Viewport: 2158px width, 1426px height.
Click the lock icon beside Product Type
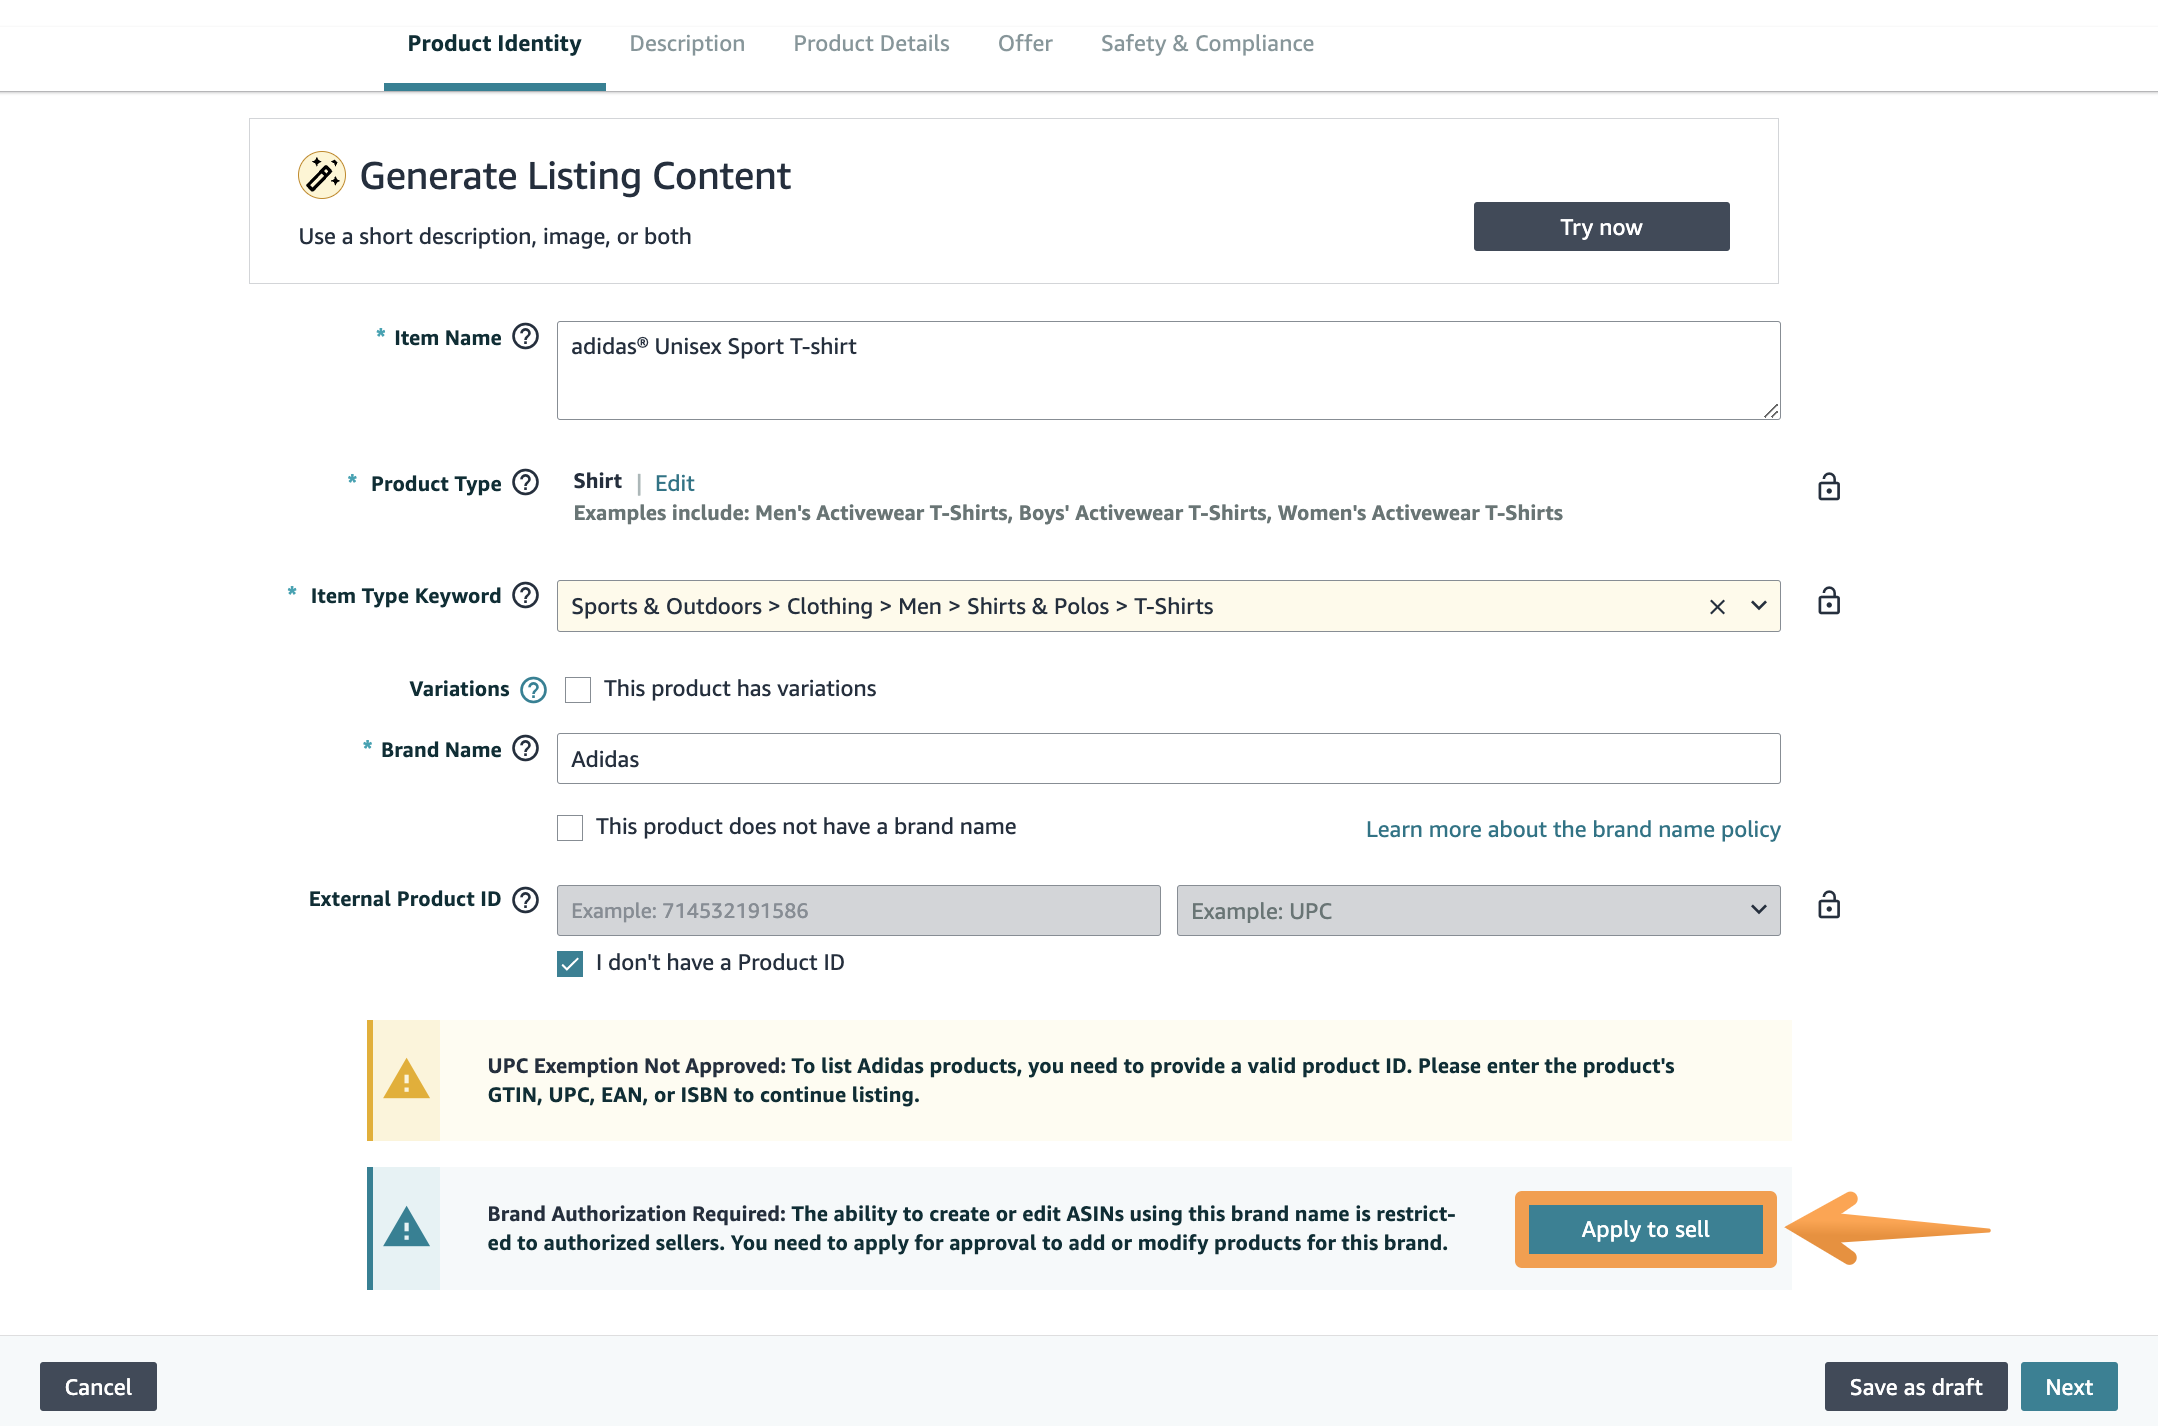tap(1828, 487)
